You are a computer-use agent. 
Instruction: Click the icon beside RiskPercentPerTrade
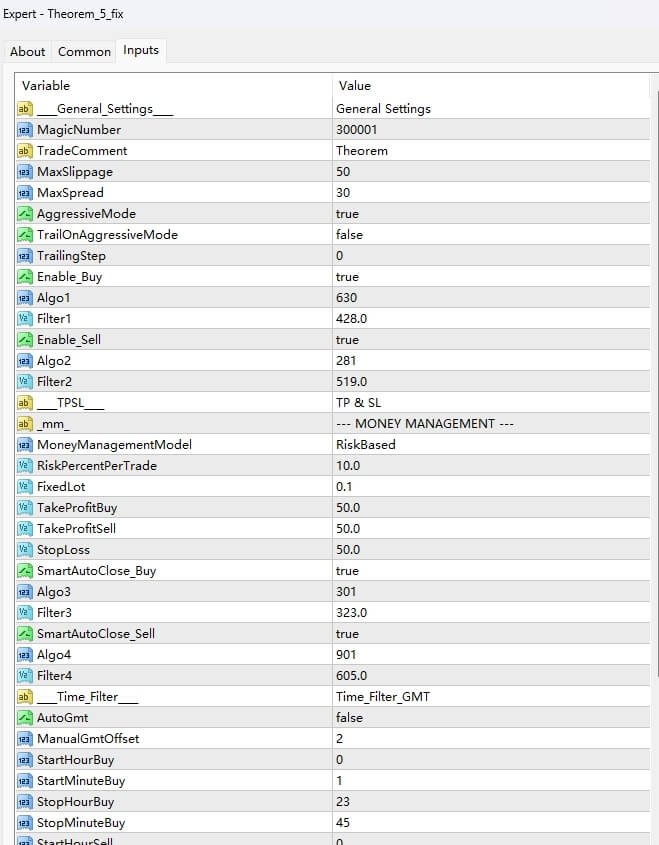(25, 466)
